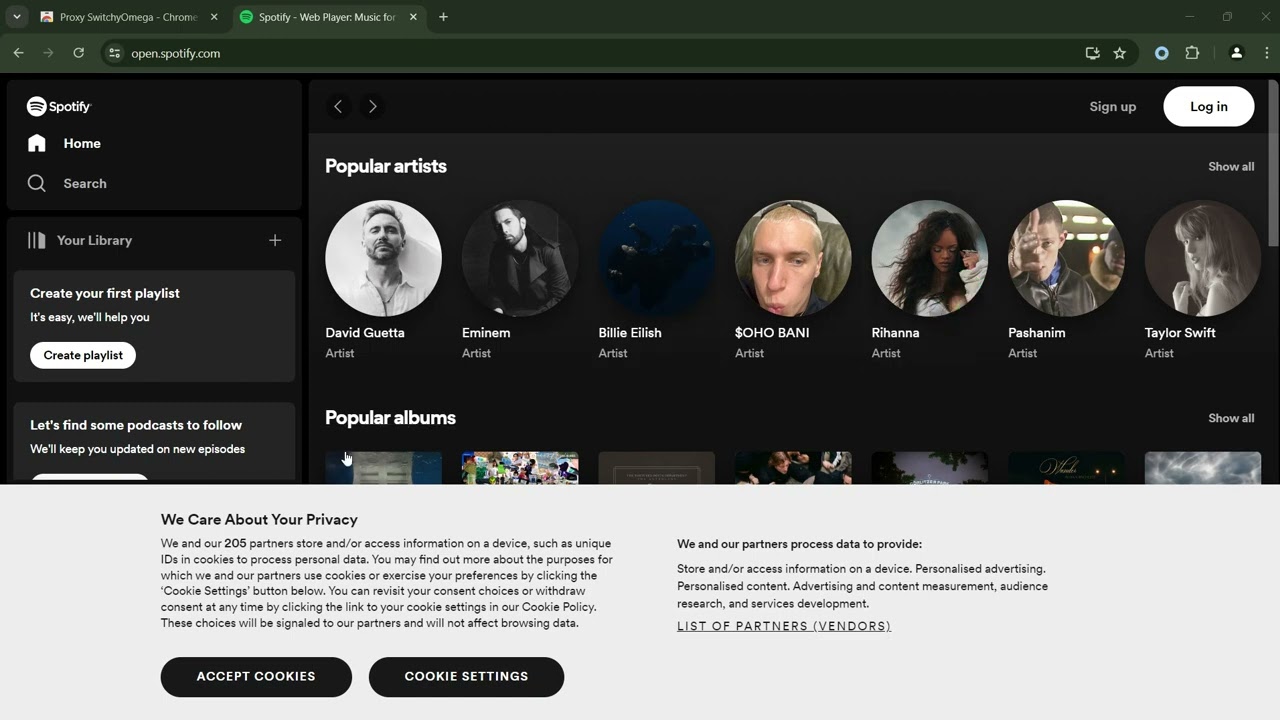Open the Chrome profile icon

pos(1237,53)
